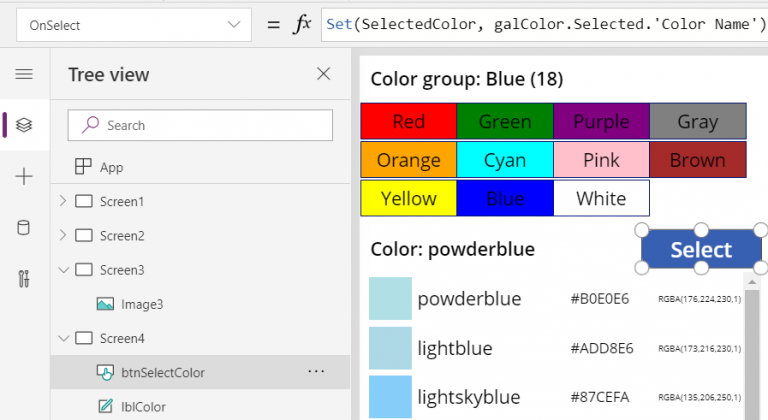Image resolution: width=768 pixels, height=420 pixels.
Task: Click the gallery scrollbar up arrow
Action: [x=751, y=282]
